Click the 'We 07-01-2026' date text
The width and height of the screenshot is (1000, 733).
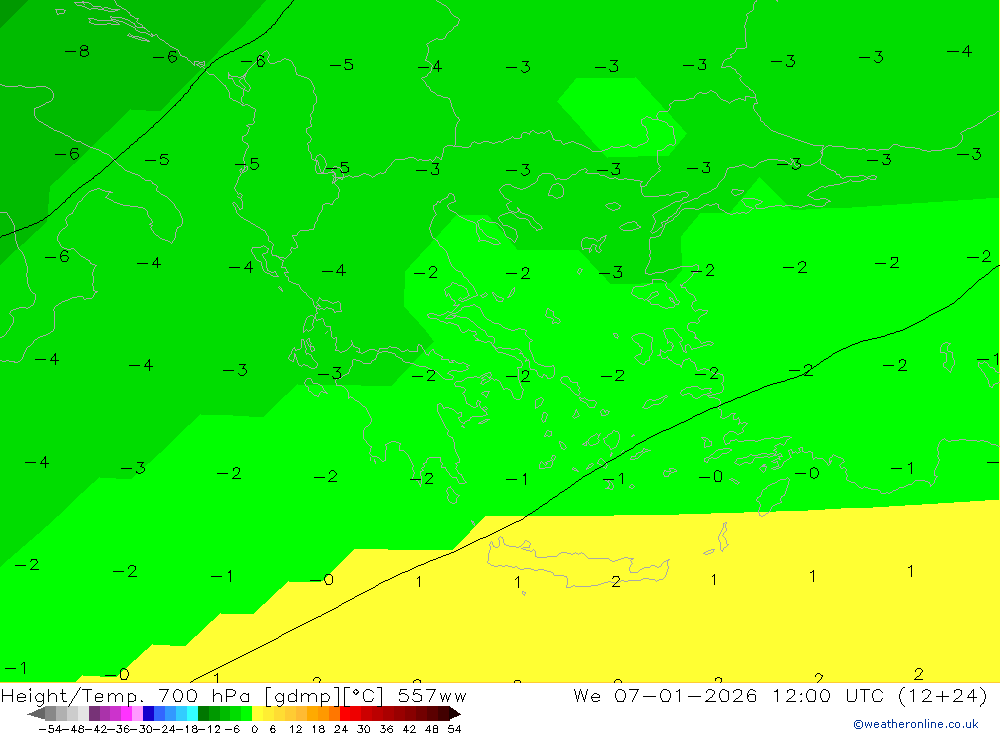(665, 695)
